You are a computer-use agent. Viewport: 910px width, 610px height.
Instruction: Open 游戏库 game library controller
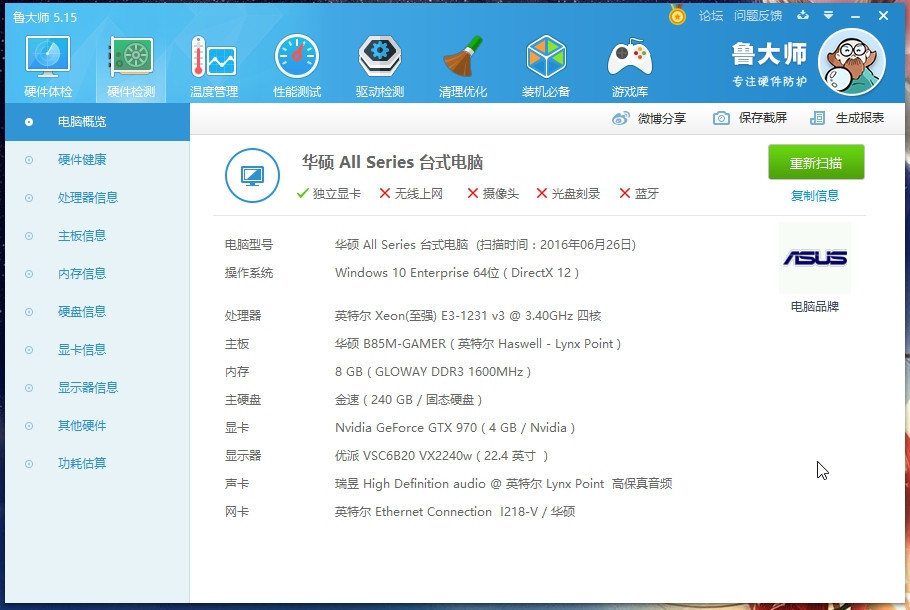[x=629, y=66]
